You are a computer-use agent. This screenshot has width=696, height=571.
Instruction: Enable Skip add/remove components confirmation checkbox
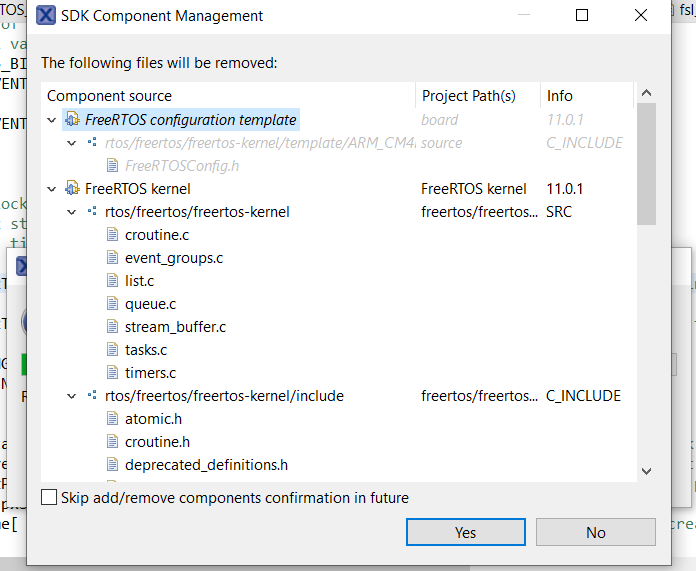click(x=49, y=498)
